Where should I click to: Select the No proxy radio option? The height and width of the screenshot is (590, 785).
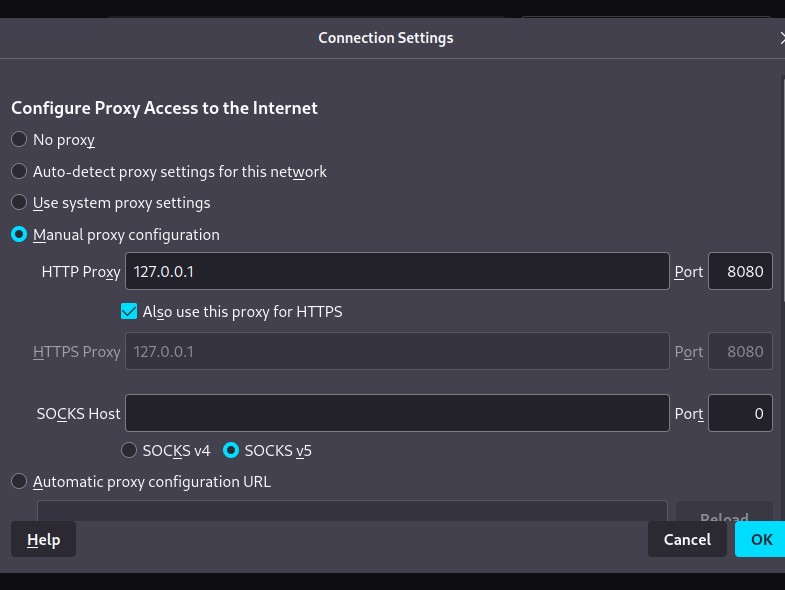click(x=19, y=140)
